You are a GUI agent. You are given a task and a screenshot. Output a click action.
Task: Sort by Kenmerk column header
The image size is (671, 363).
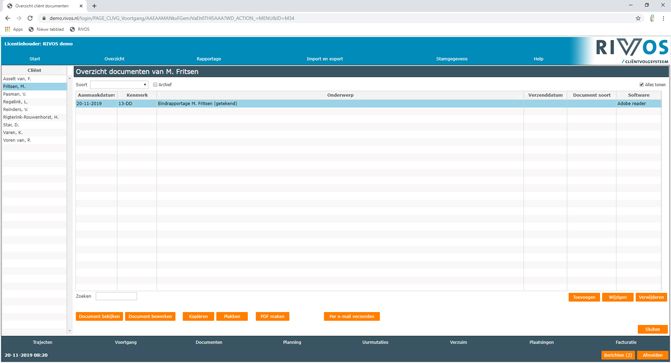[137, 95]
